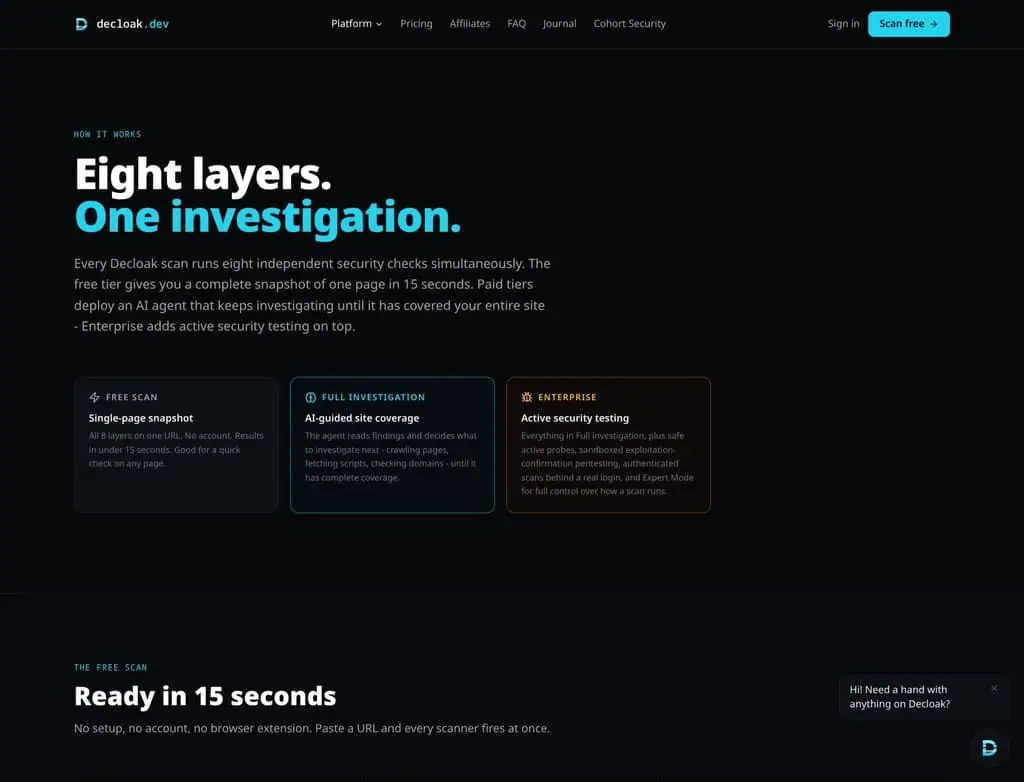1024x782 pixels.
Task: Open the FAQ nav item
Action: [517, 24]
